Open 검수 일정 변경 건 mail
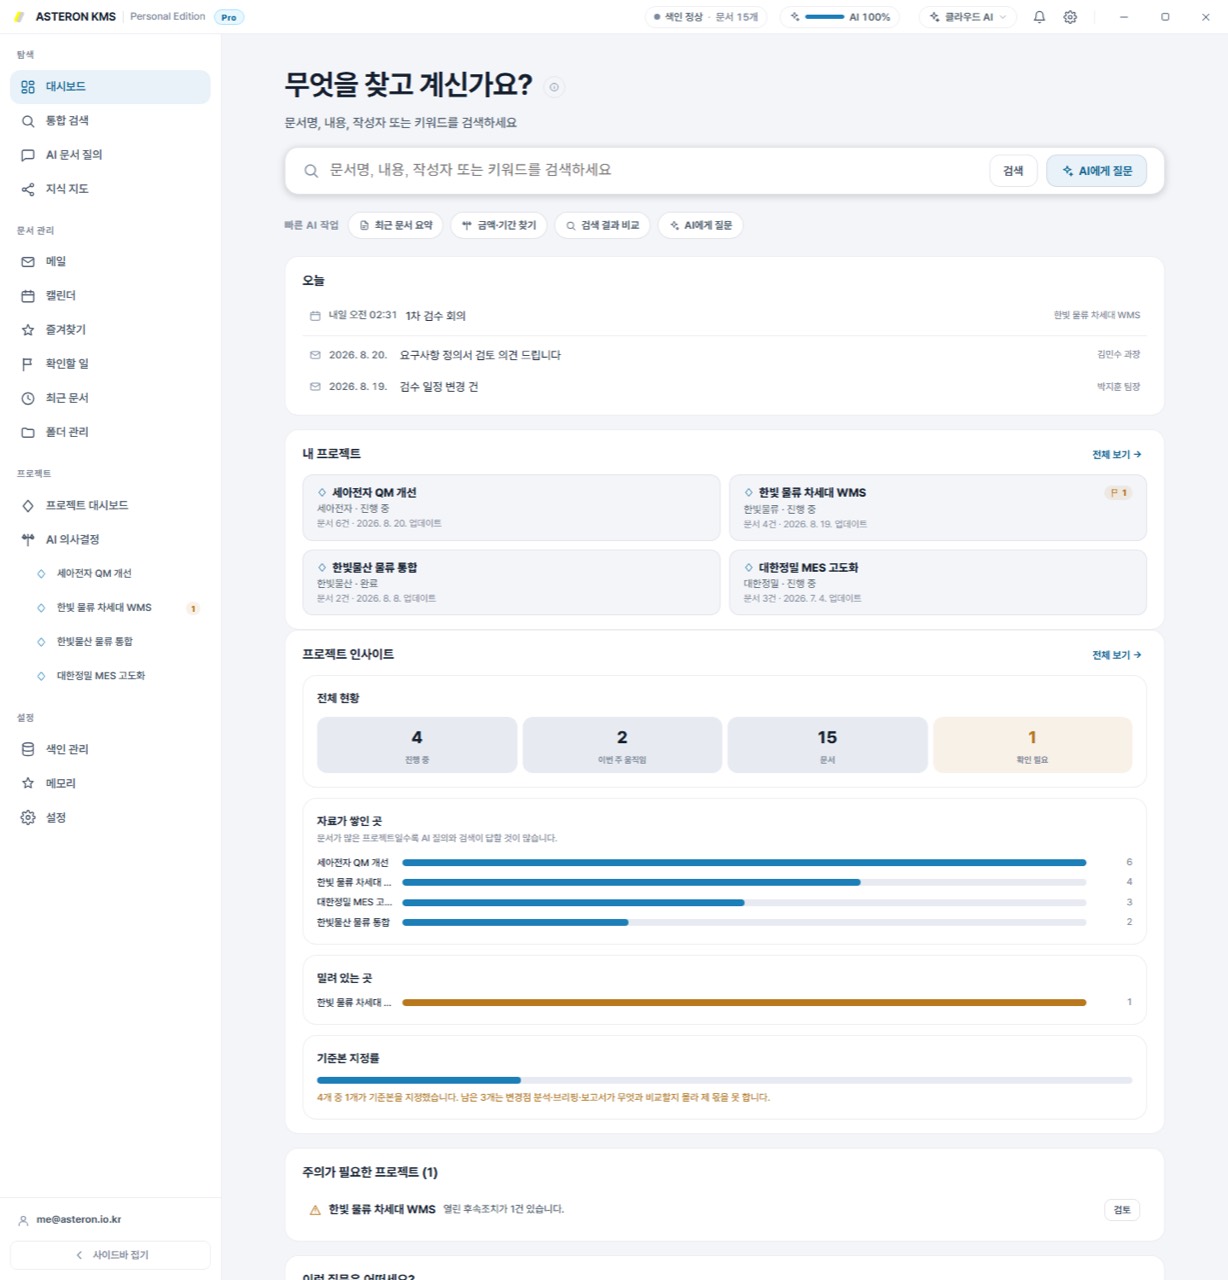 [x=724, y=387]
